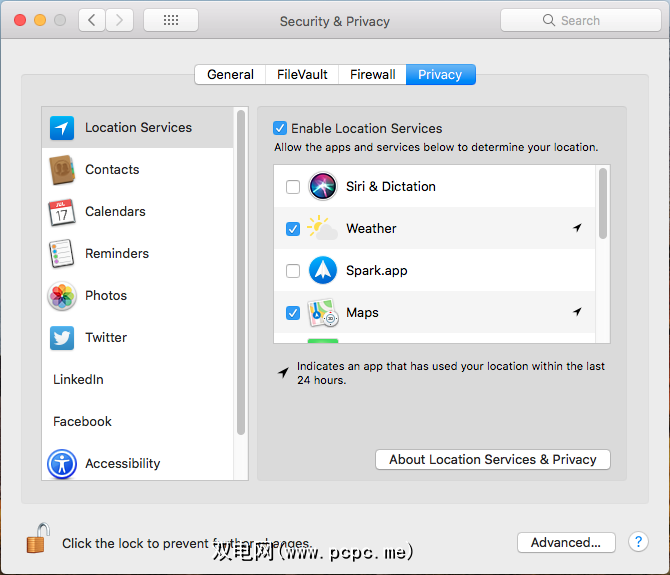The image size is (670, 575).
Task: Open About Location Services & Privacy
Action: click(493, 460)
